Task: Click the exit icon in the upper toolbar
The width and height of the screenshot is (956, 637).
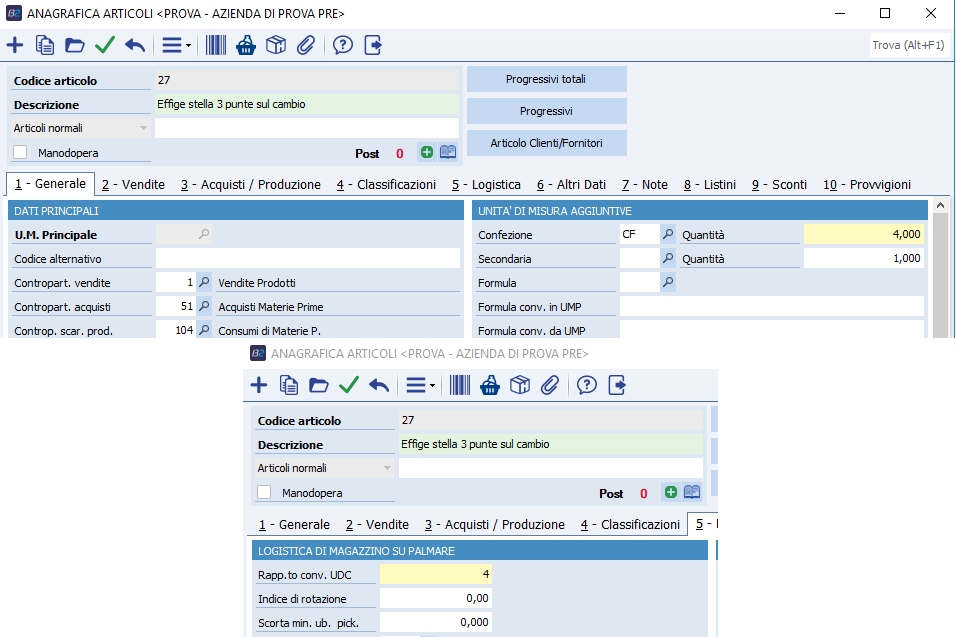Action: [373, 45]
